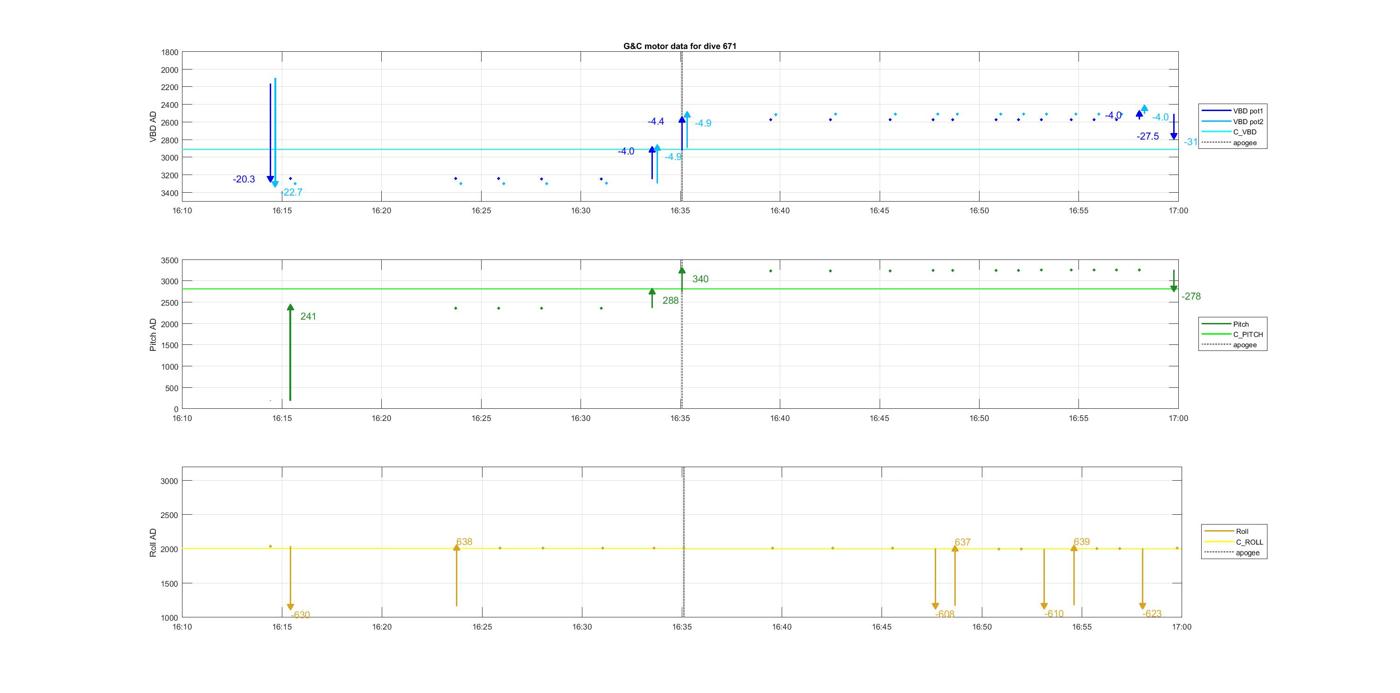
Task: Click the '-27.5' VBD data label
Action: (x=1148, y=137)
